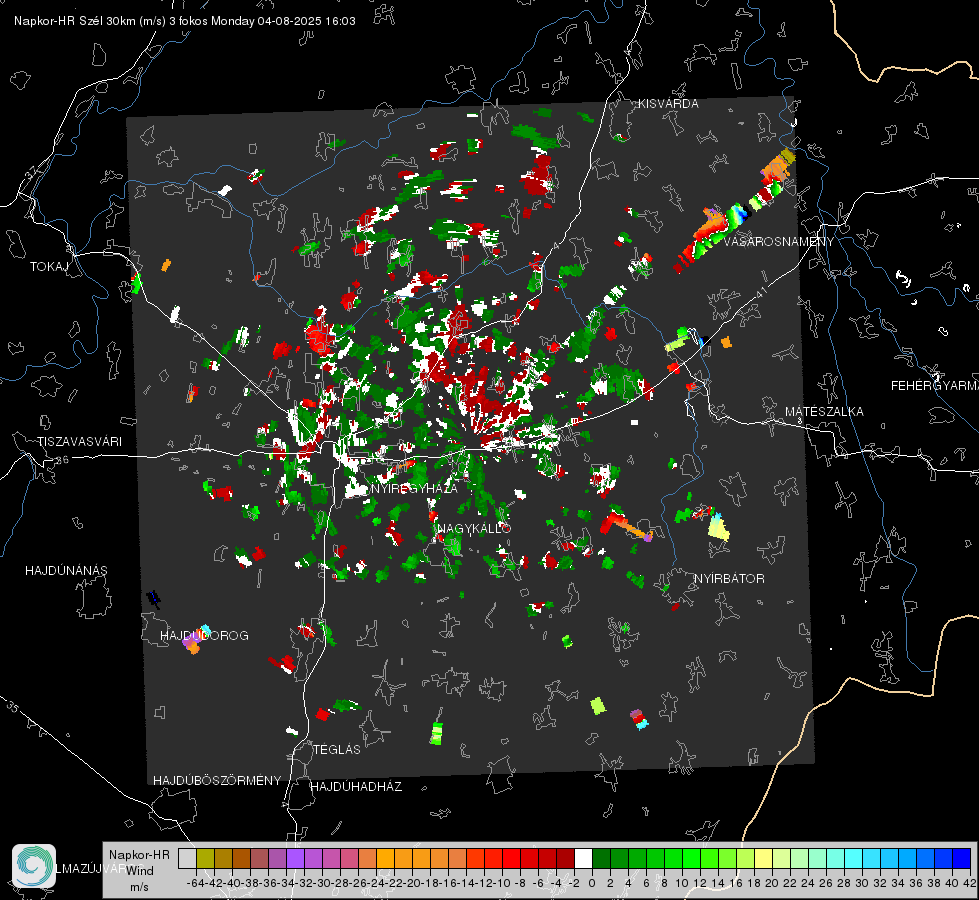Click the VÁSÁROSNAMÉNY town label
This screenshot has width=979, height=900.
coord(779,242)
